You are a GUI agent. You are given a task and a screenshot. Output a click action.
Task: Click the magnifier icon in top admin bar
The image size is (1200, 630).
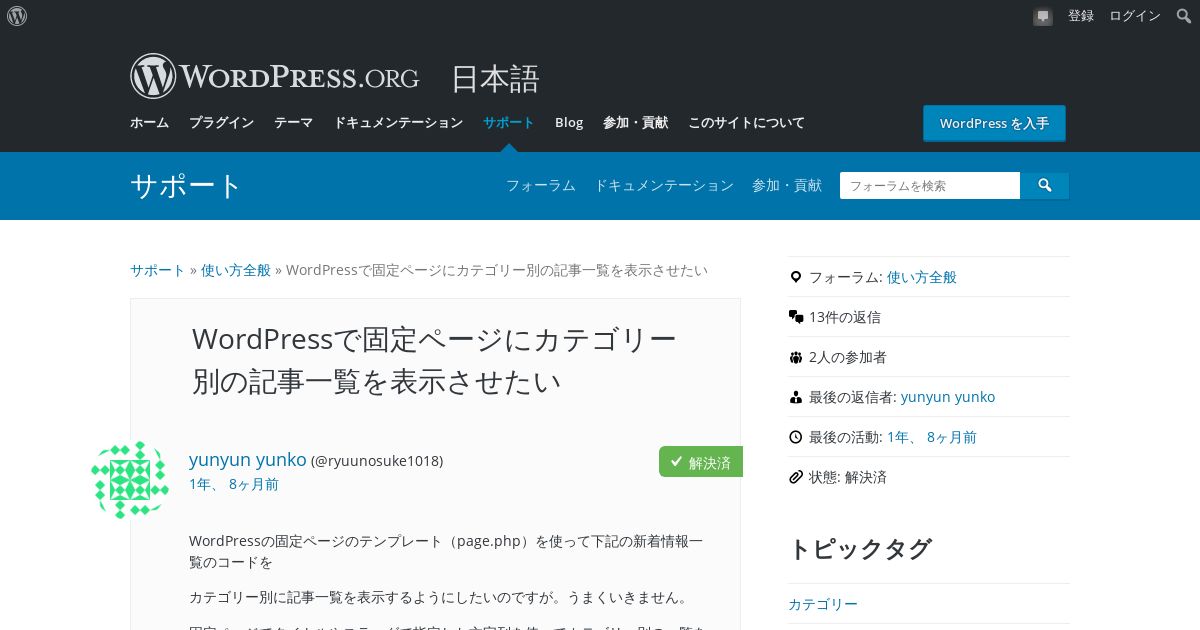pyautogui.click(x=1183, y=16)
